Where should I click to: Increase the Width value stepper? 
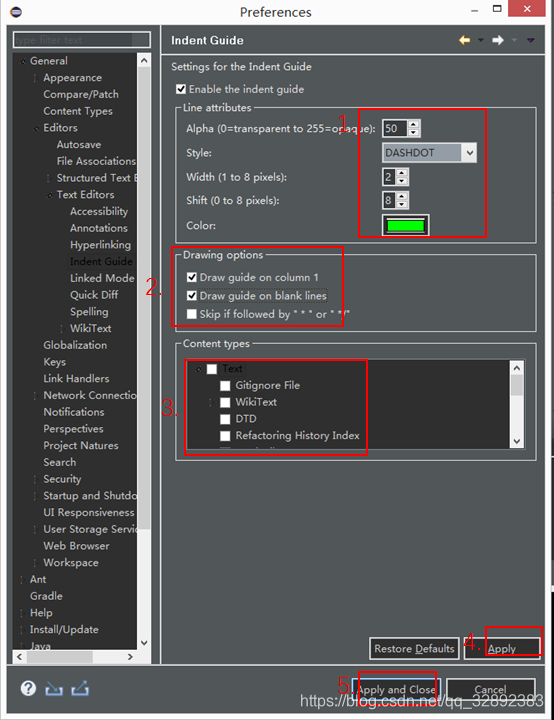tap(402, 173)
